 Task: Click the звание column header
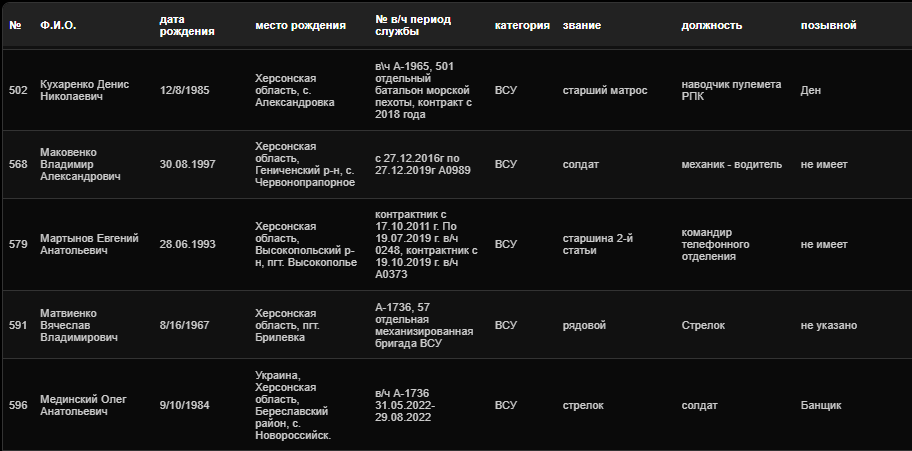(x=582, y=25)
